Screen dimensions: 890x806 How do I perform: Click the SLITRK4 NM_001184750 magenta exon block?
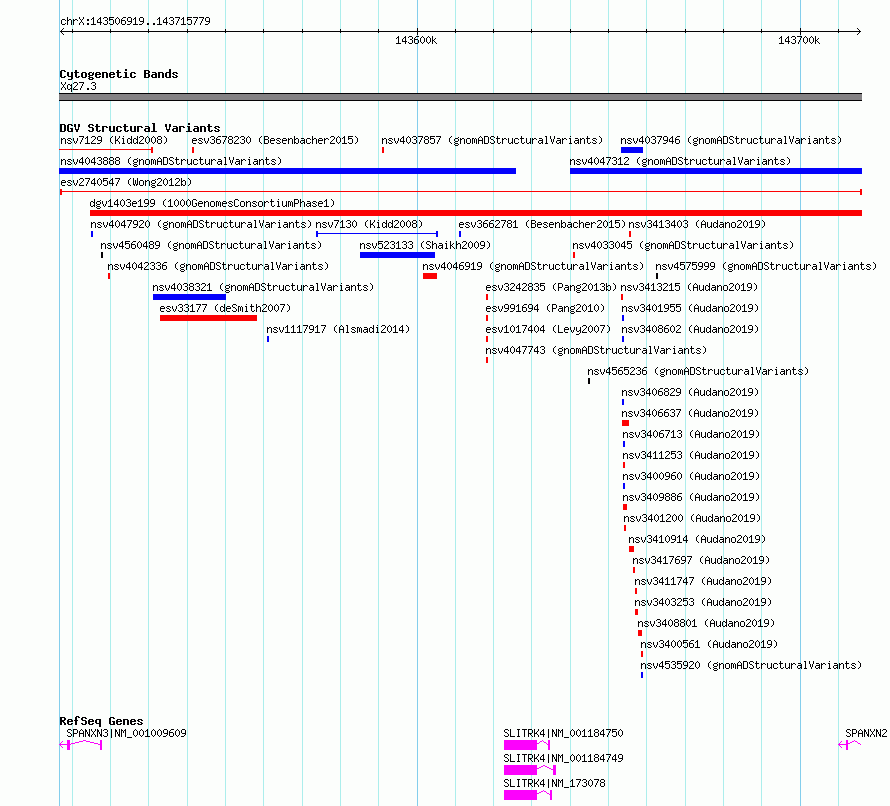[x=520, y=745]
